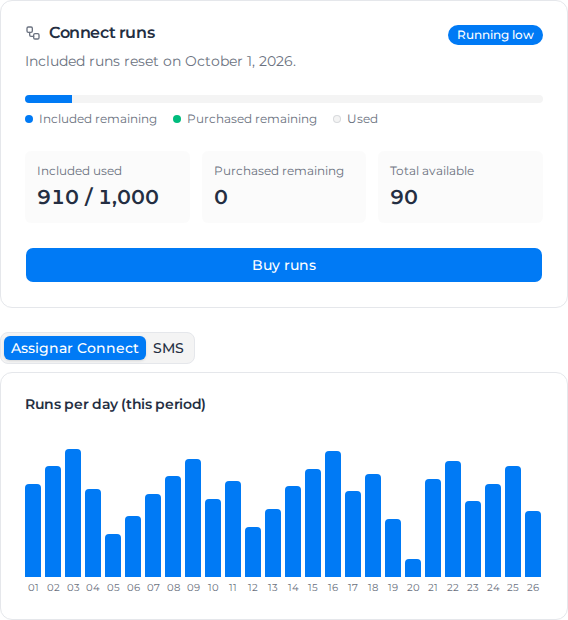The image size is (568, 620).
Task: Click the 'Included runs reset on October 1, 2026' text
Action: pyautogui.click(x=161, y=61)
